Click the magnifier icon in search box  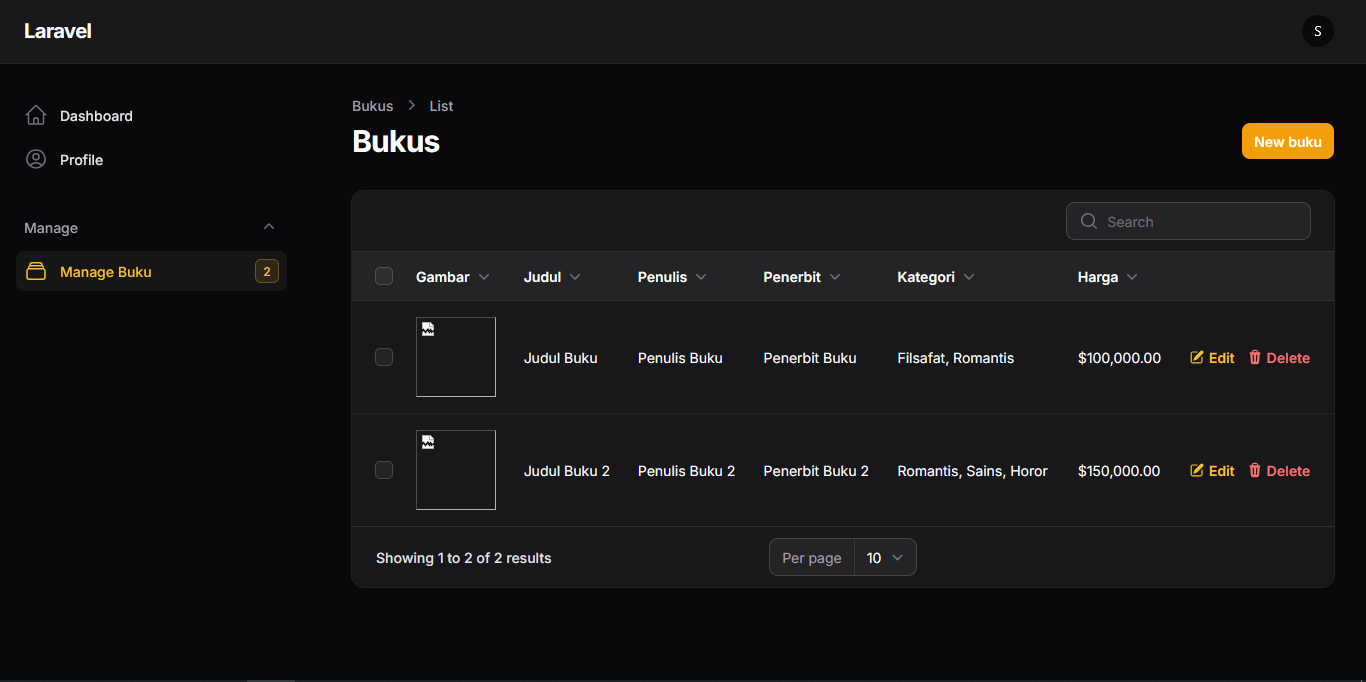click(1089, 222)
